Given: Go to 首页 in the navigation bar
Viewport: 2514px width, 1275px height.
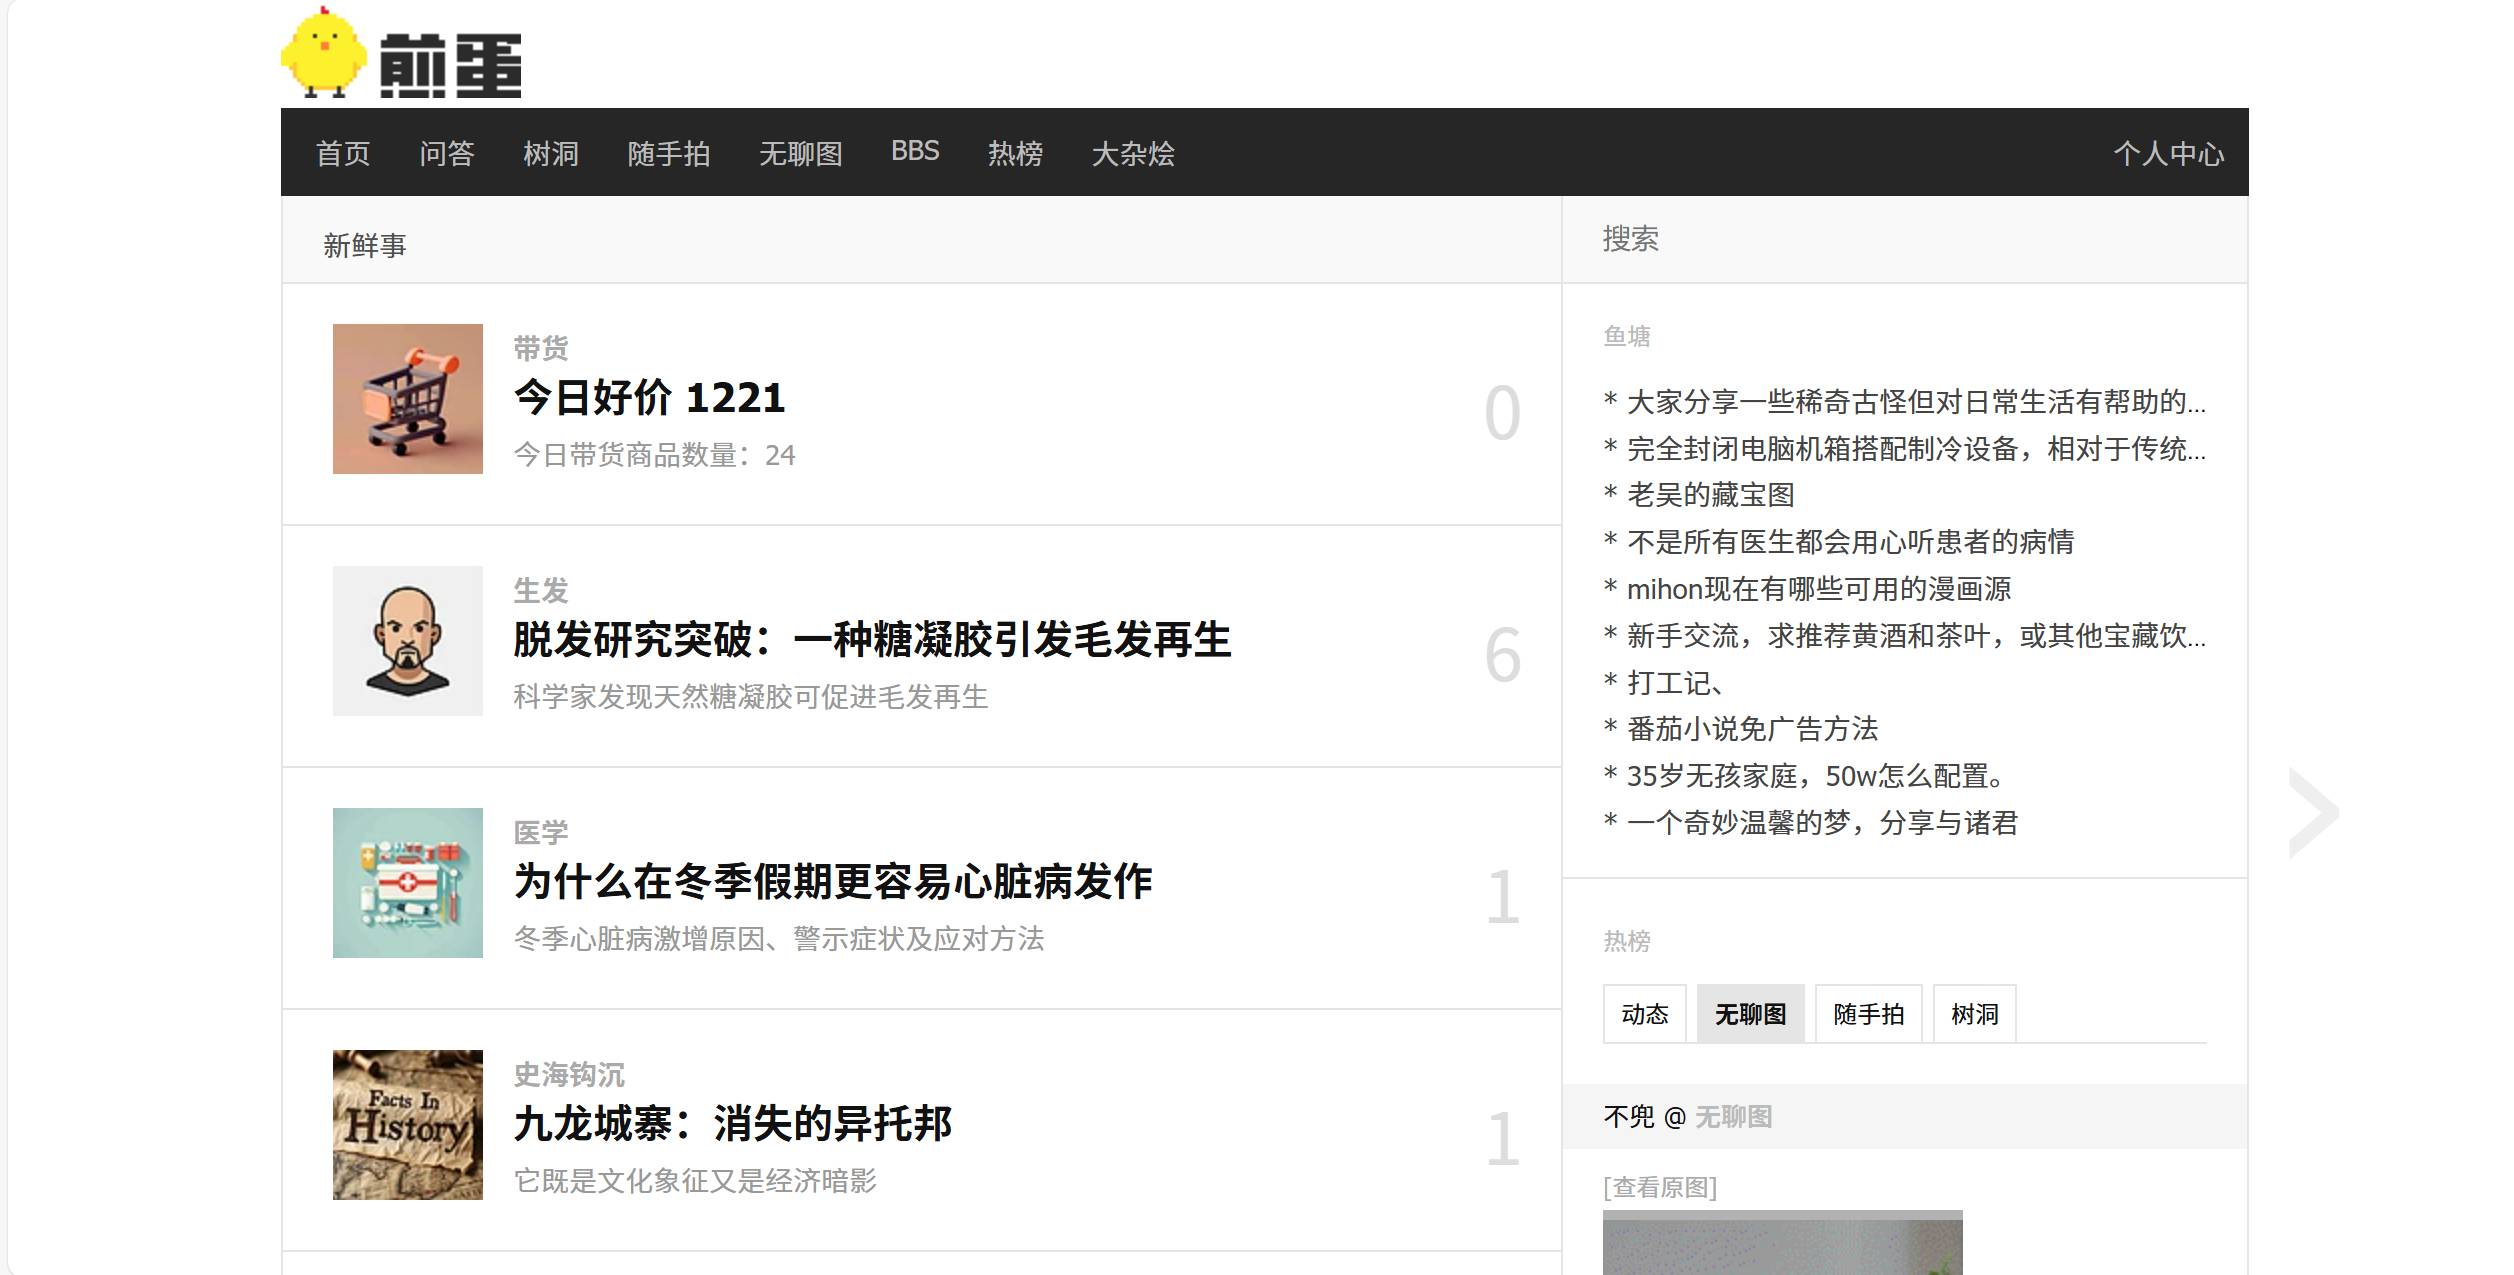Looking at the screenshot, I should 343,153.
